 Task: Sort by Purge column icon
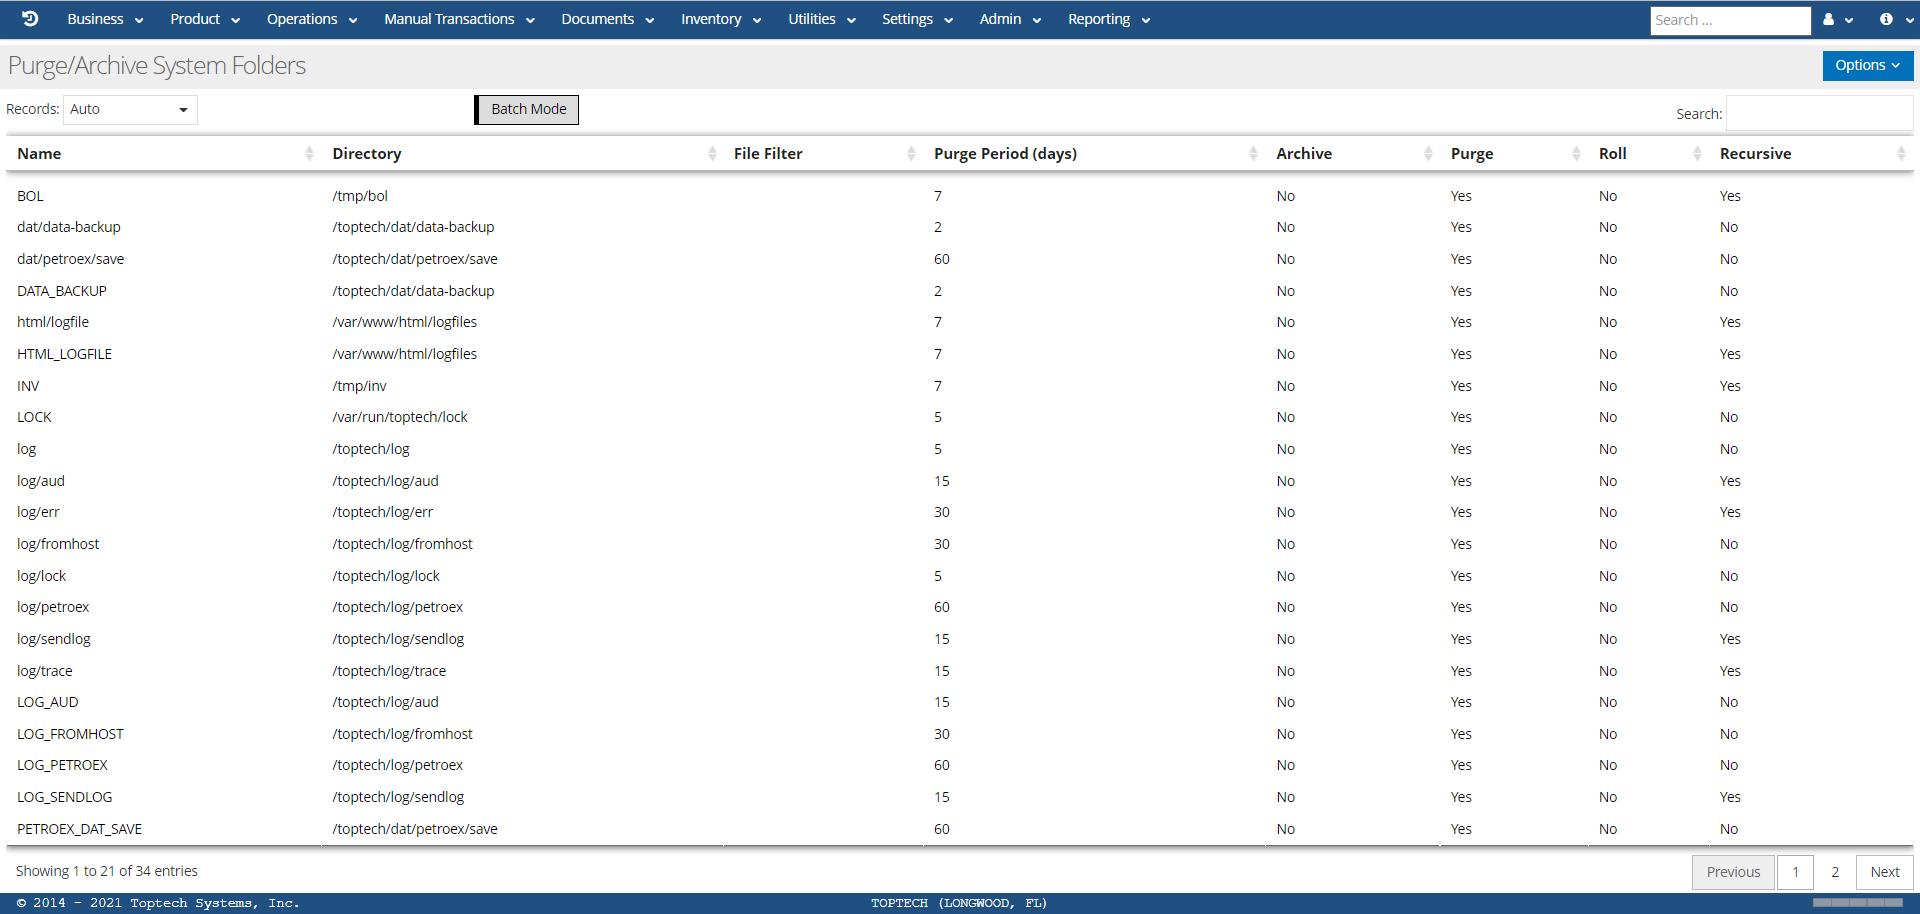1576,154
